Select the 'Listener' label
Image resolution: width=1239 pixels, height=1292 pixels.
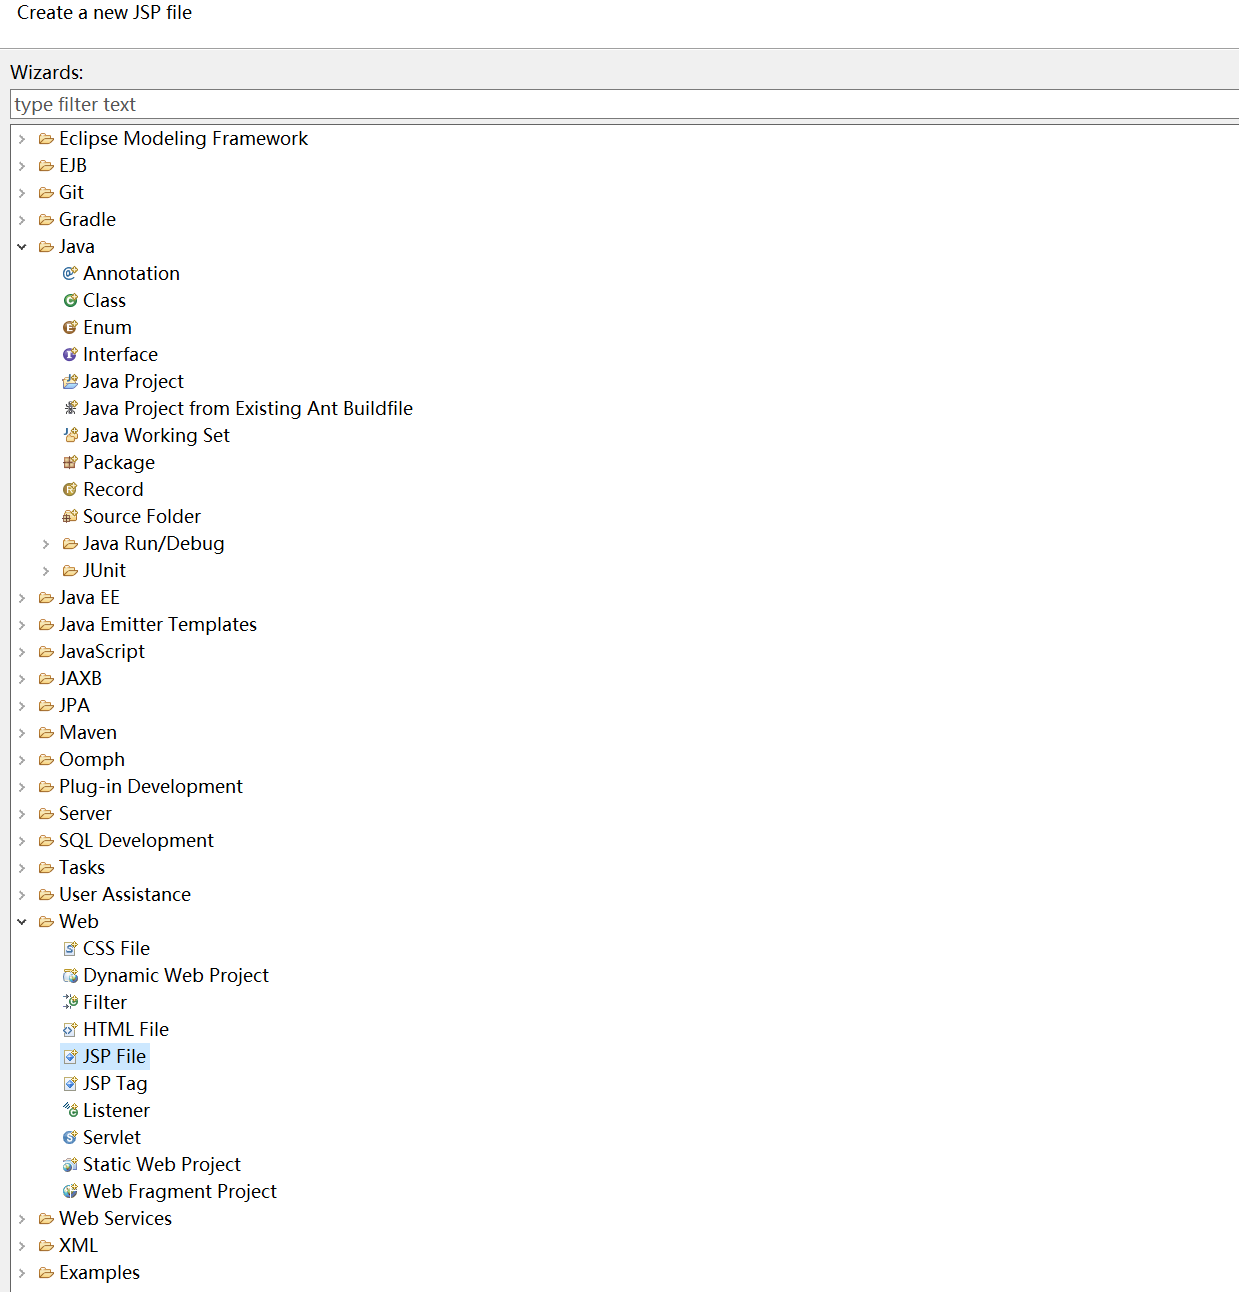click(x=116, y=1110)
